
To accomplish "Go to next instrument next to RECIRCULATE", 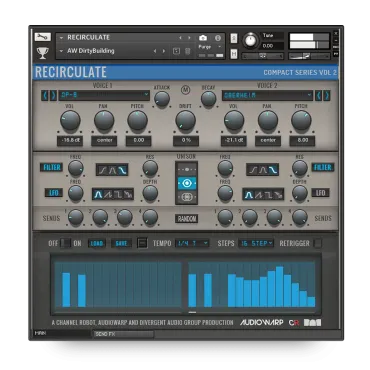I will pyautogui.click(x=189, y=38).
